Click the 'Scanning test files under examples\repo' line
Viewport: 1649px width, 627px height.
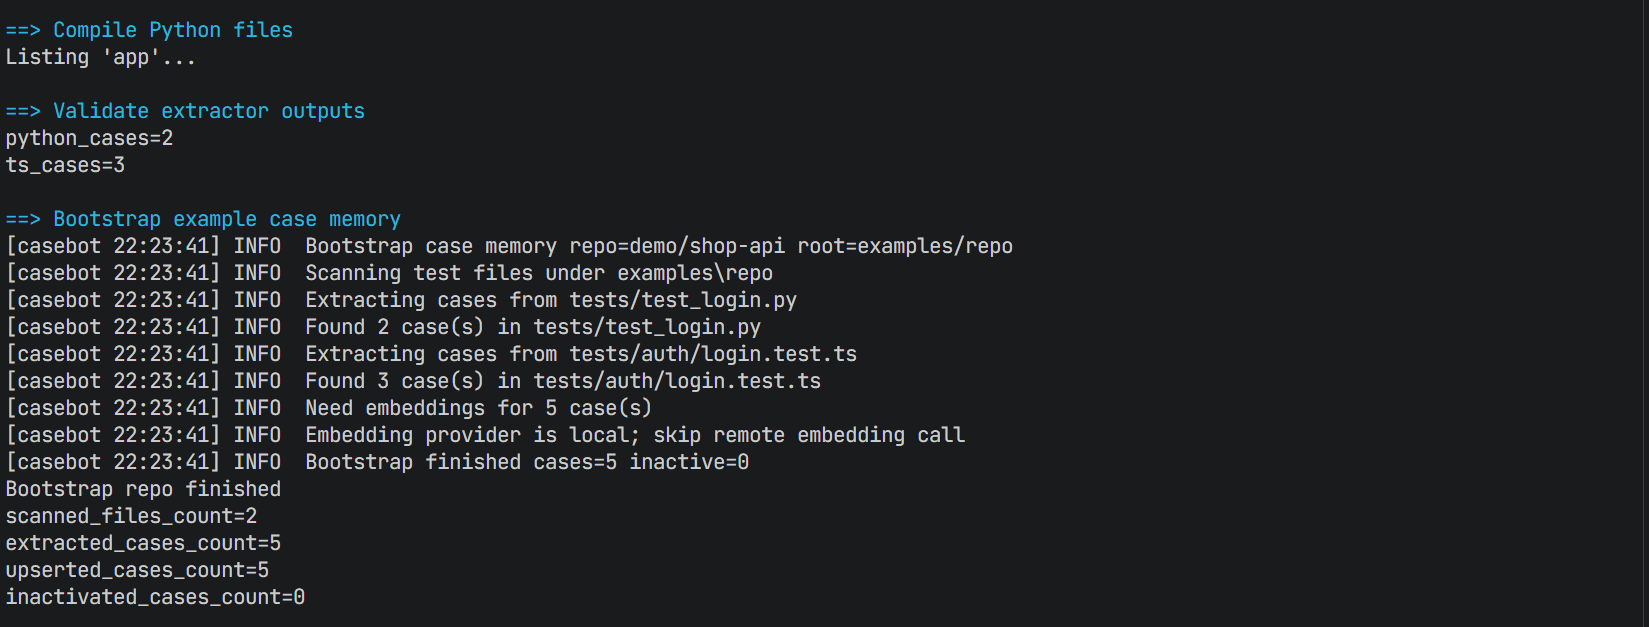[x=390, y=273]
